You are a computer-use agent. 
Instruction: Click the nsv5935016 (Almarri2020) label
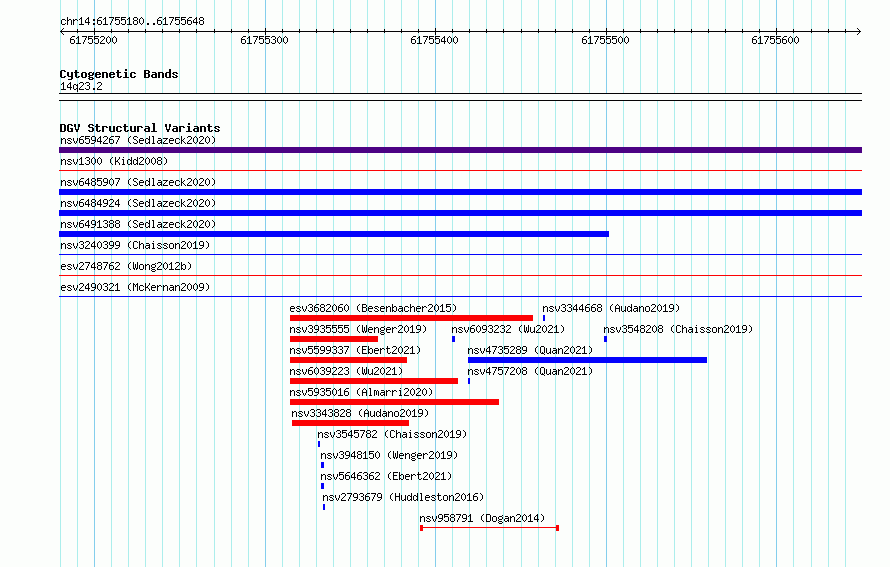[x=361, y=392]
